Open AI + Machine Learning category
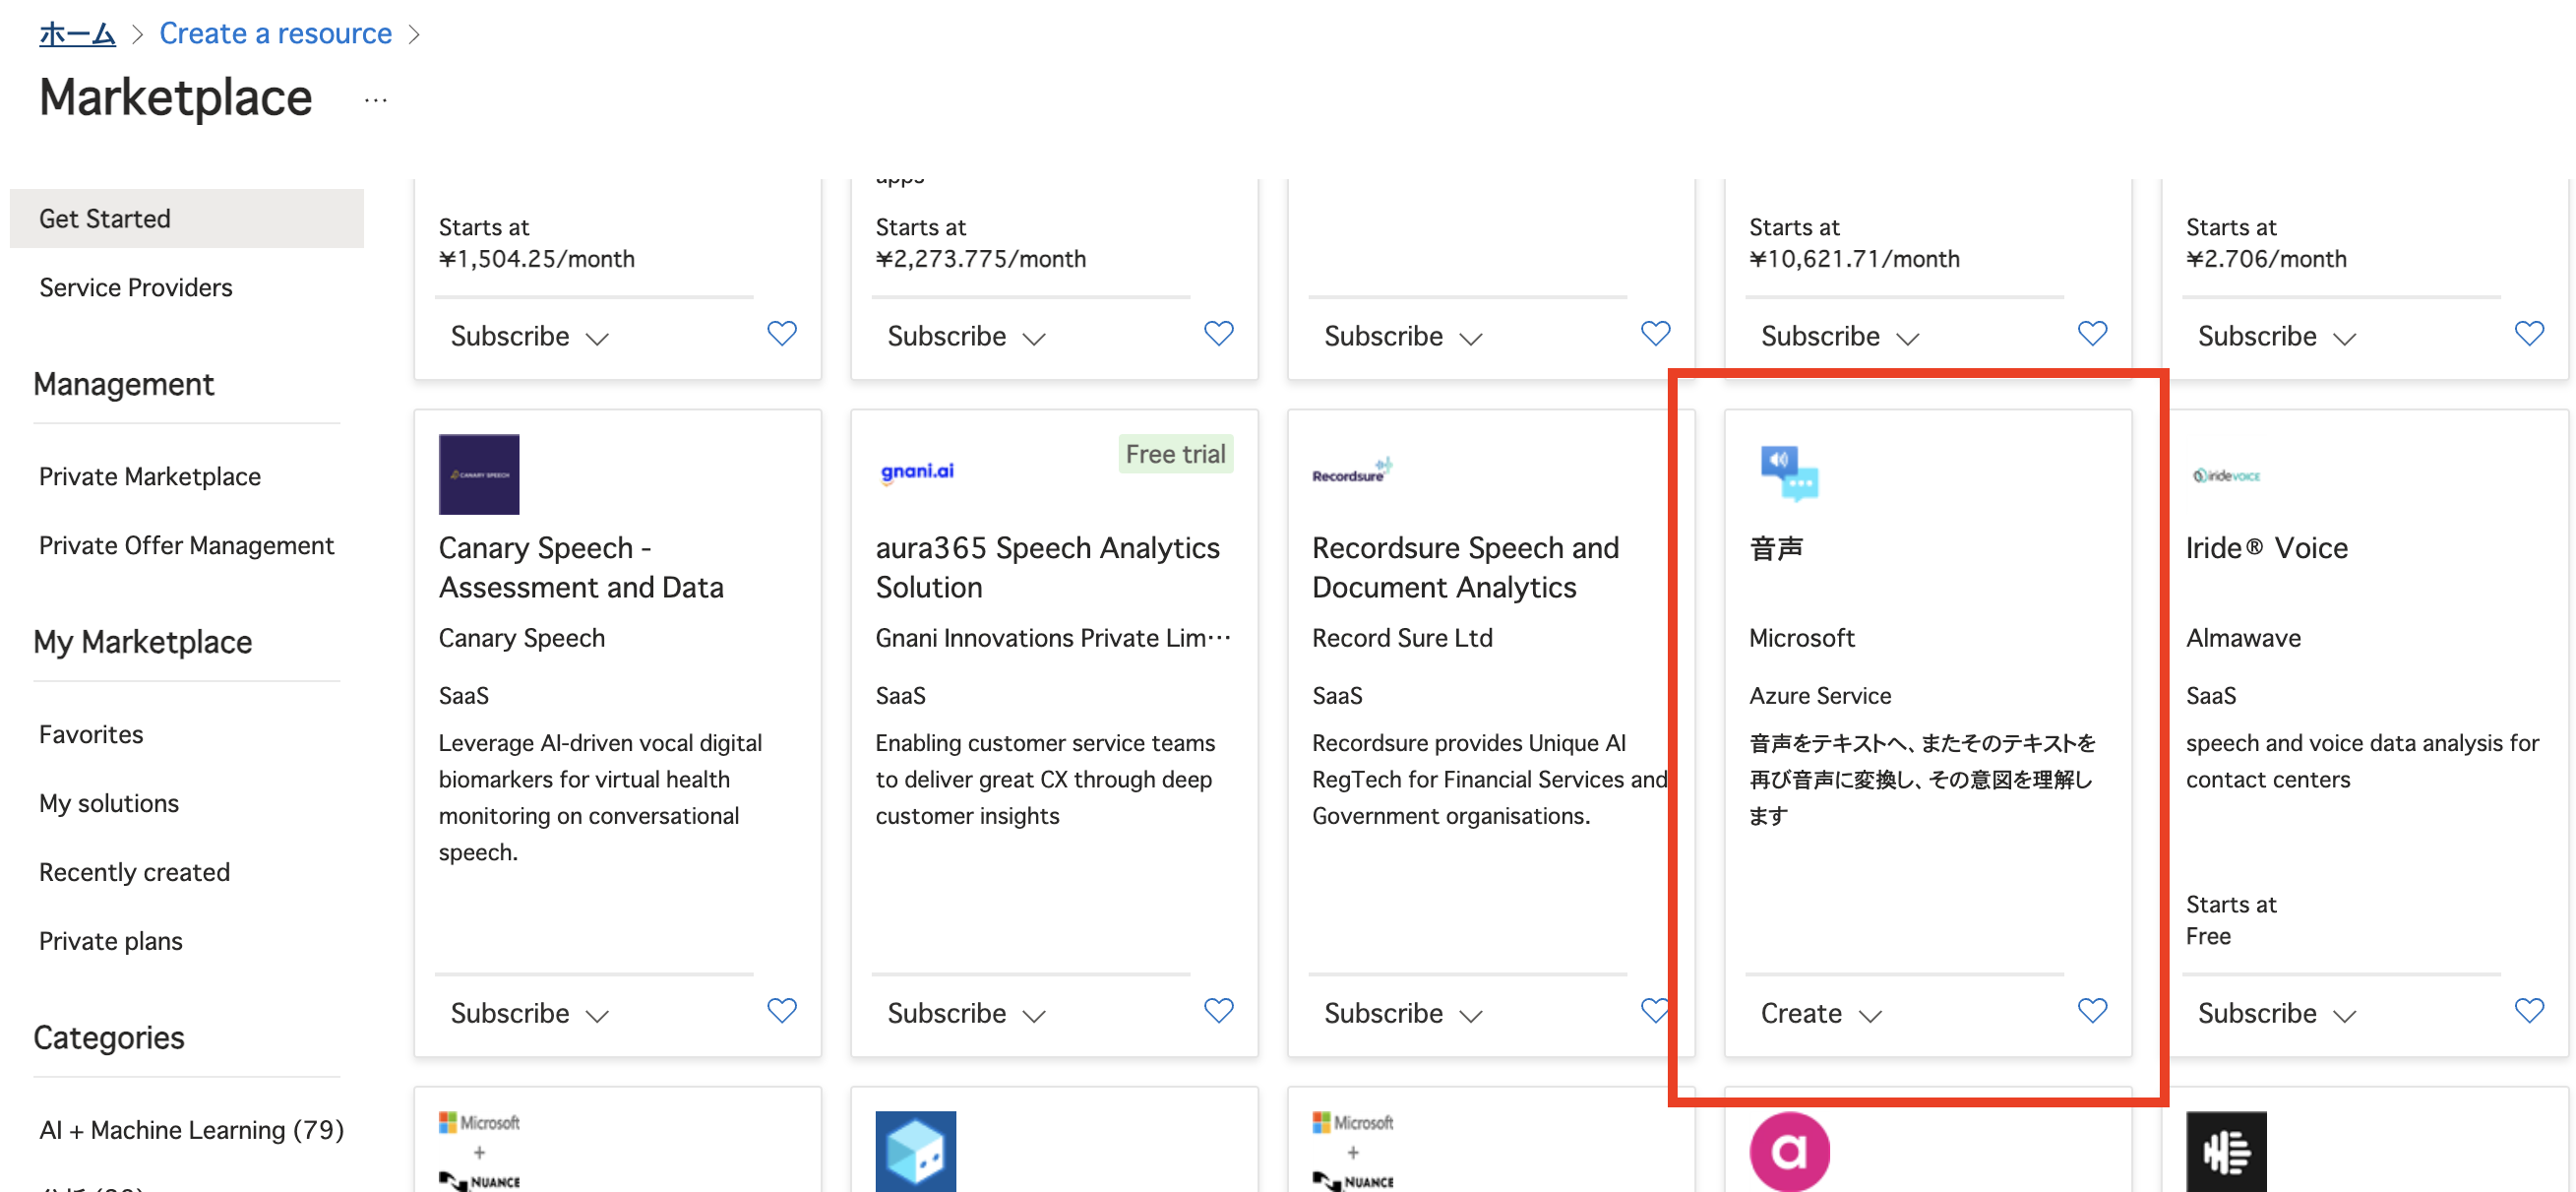The image size is (2576, 1192). pyautogui.click(x=190, y=1129)
